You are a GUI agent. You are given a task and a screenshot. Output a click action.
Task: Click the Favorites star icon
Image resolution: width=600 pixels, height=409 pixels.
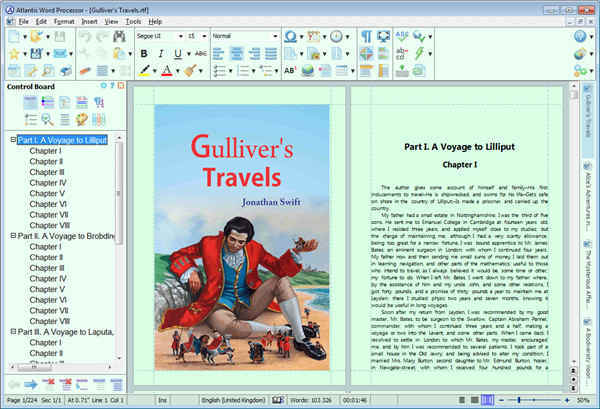tap(14, 54)
